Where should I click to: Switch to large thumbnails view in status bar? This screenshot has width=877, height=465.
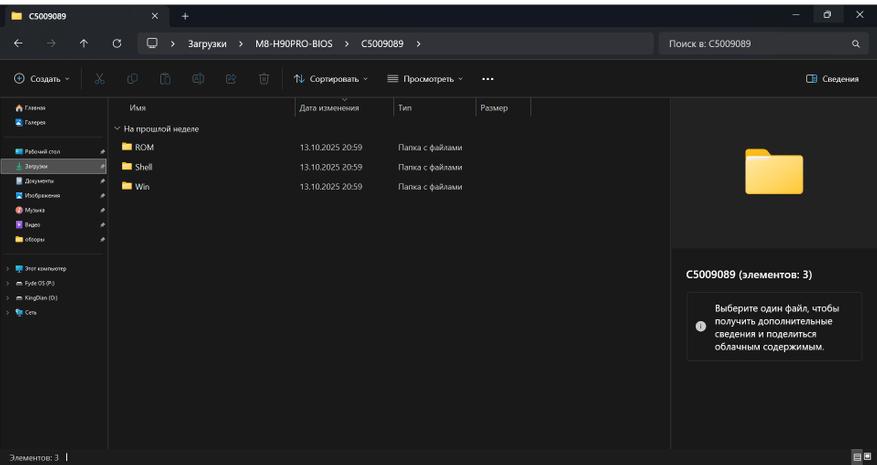[867, 457]
